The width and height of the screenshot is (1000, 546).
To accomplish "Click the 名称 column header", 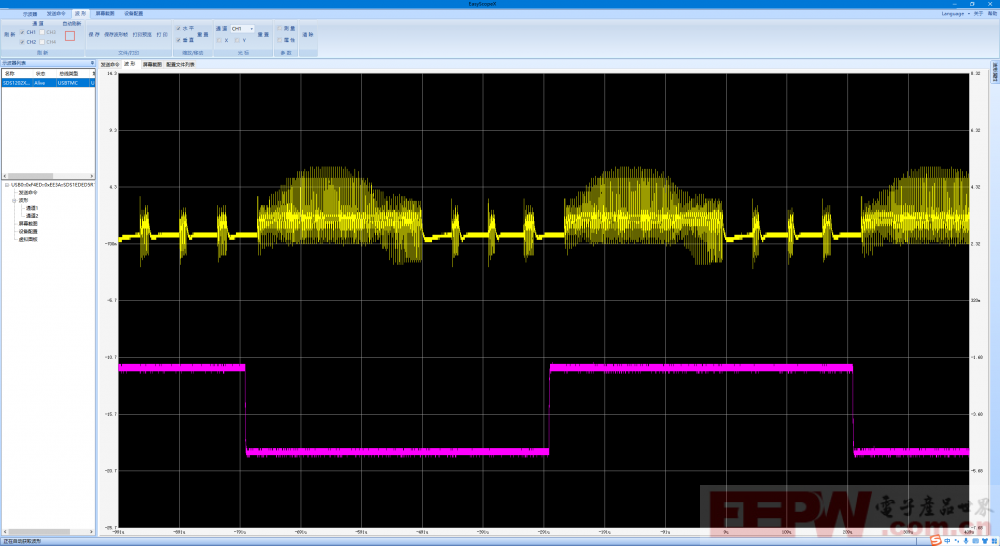I will (17, 74).
